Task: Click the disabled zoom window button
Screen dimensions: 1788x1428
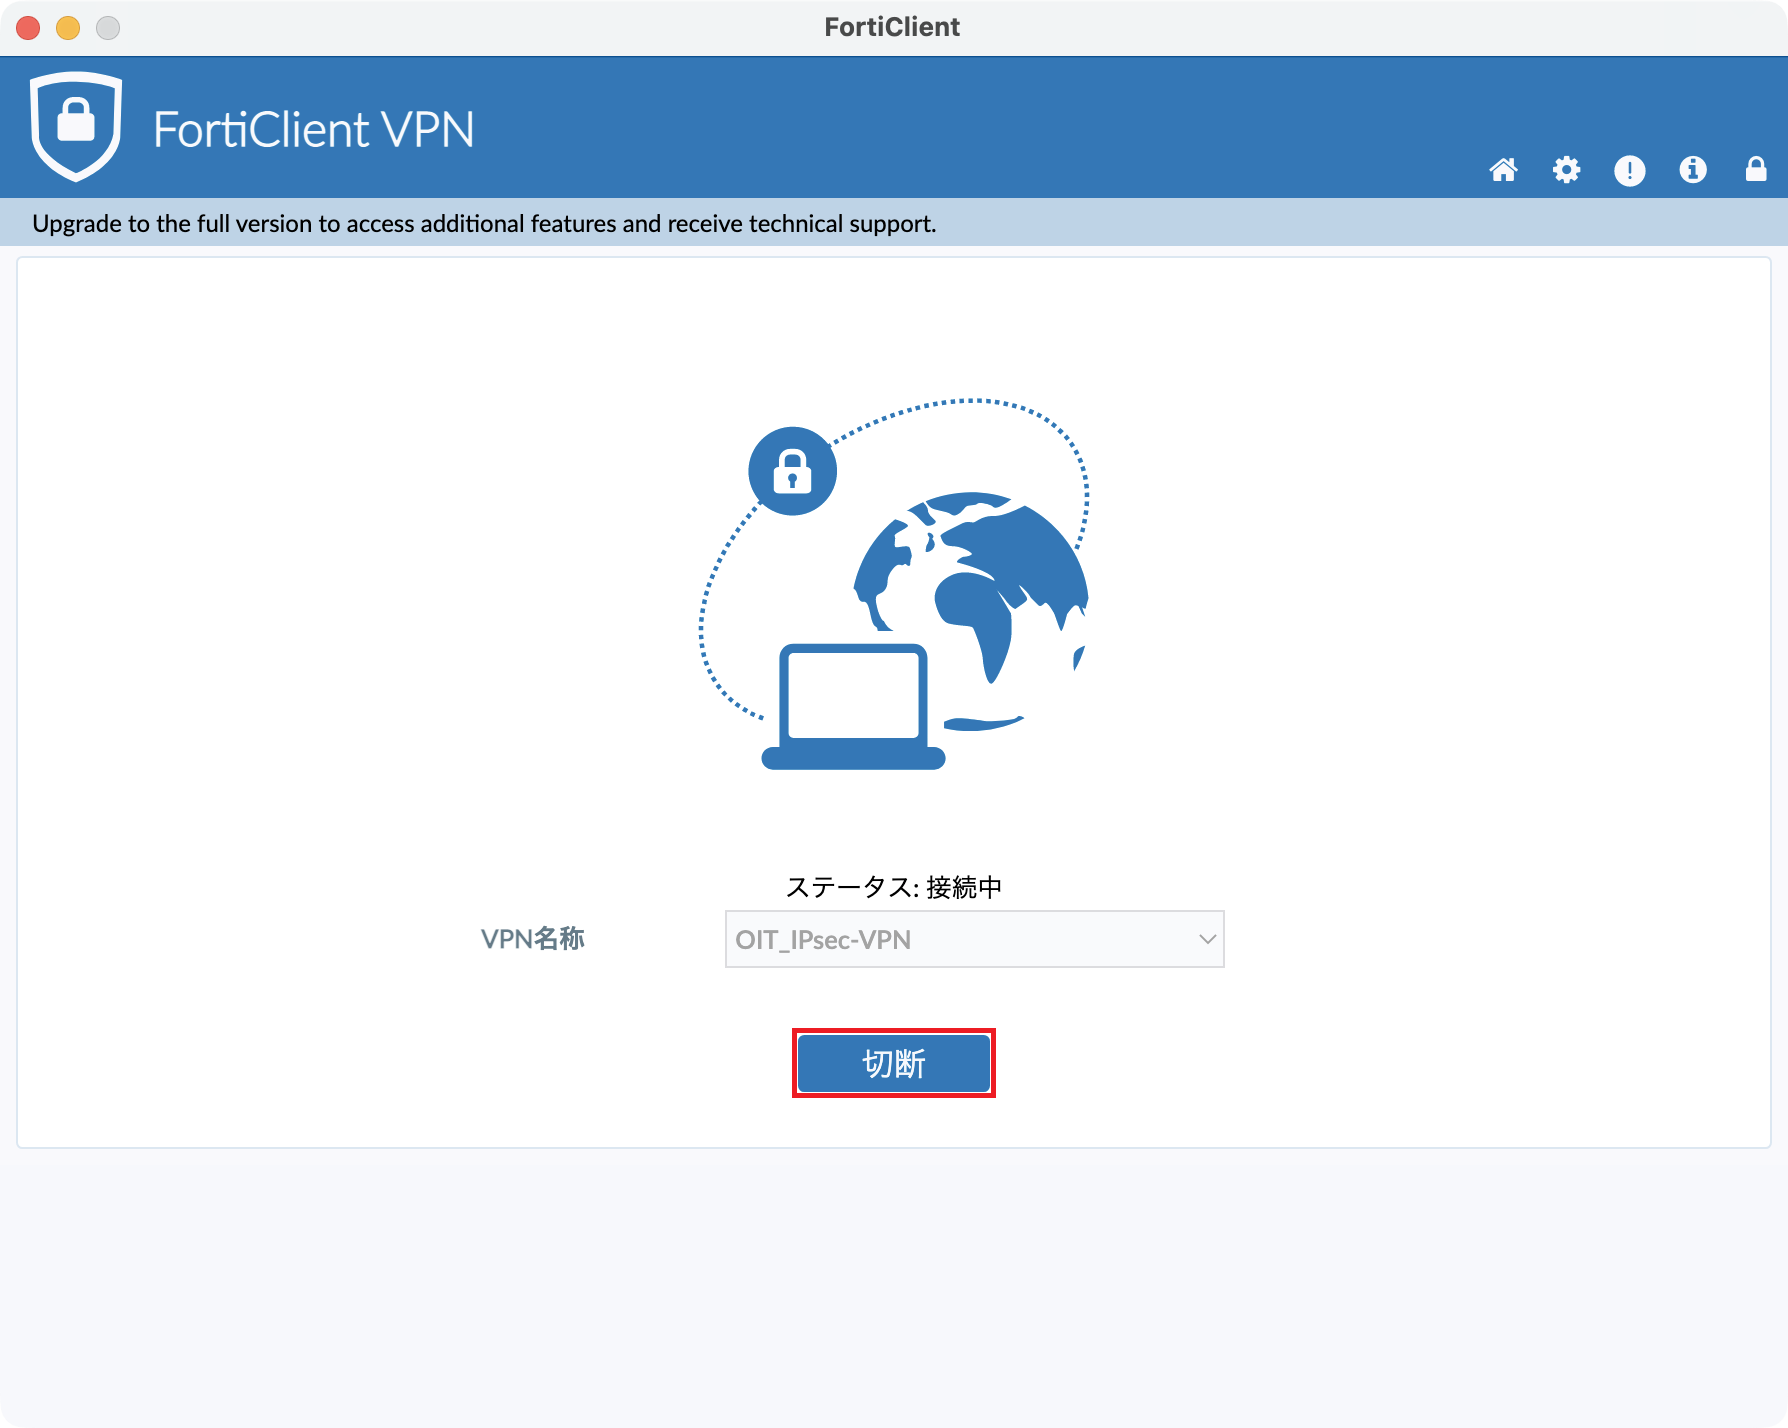Action: [108, 28]
